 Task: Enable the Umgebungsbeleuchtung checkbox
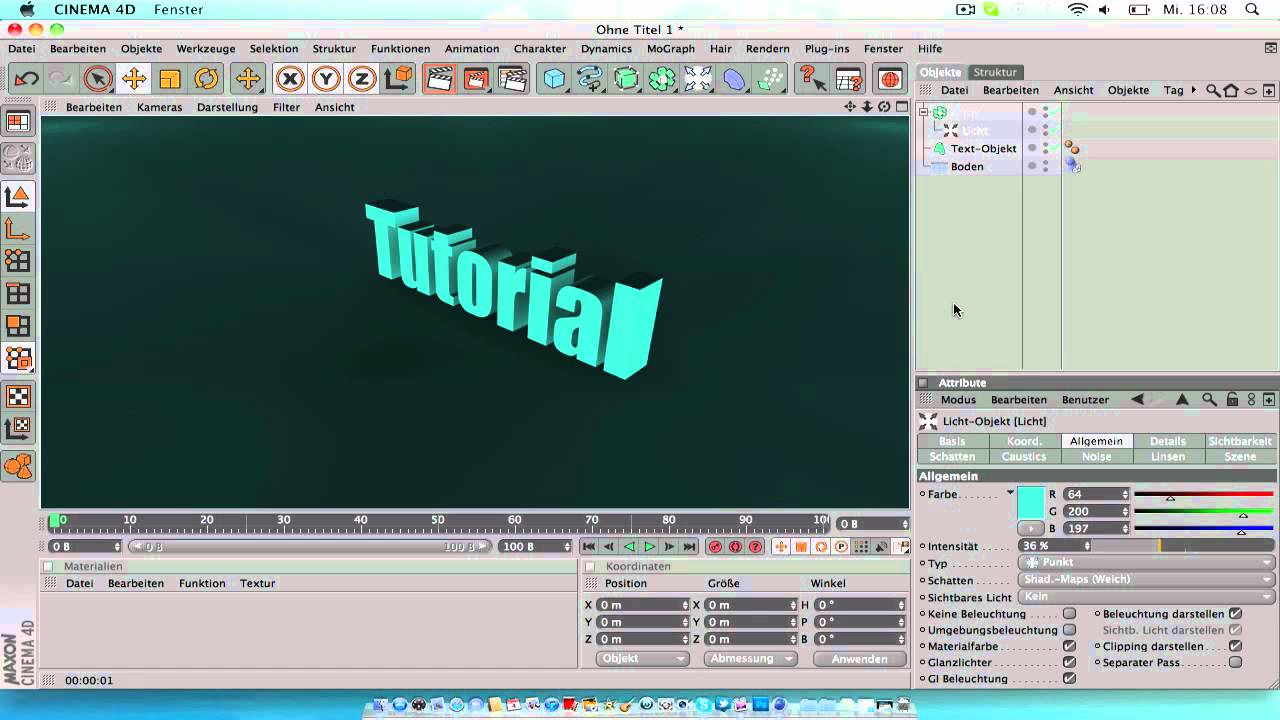[x=1069, y=630]
